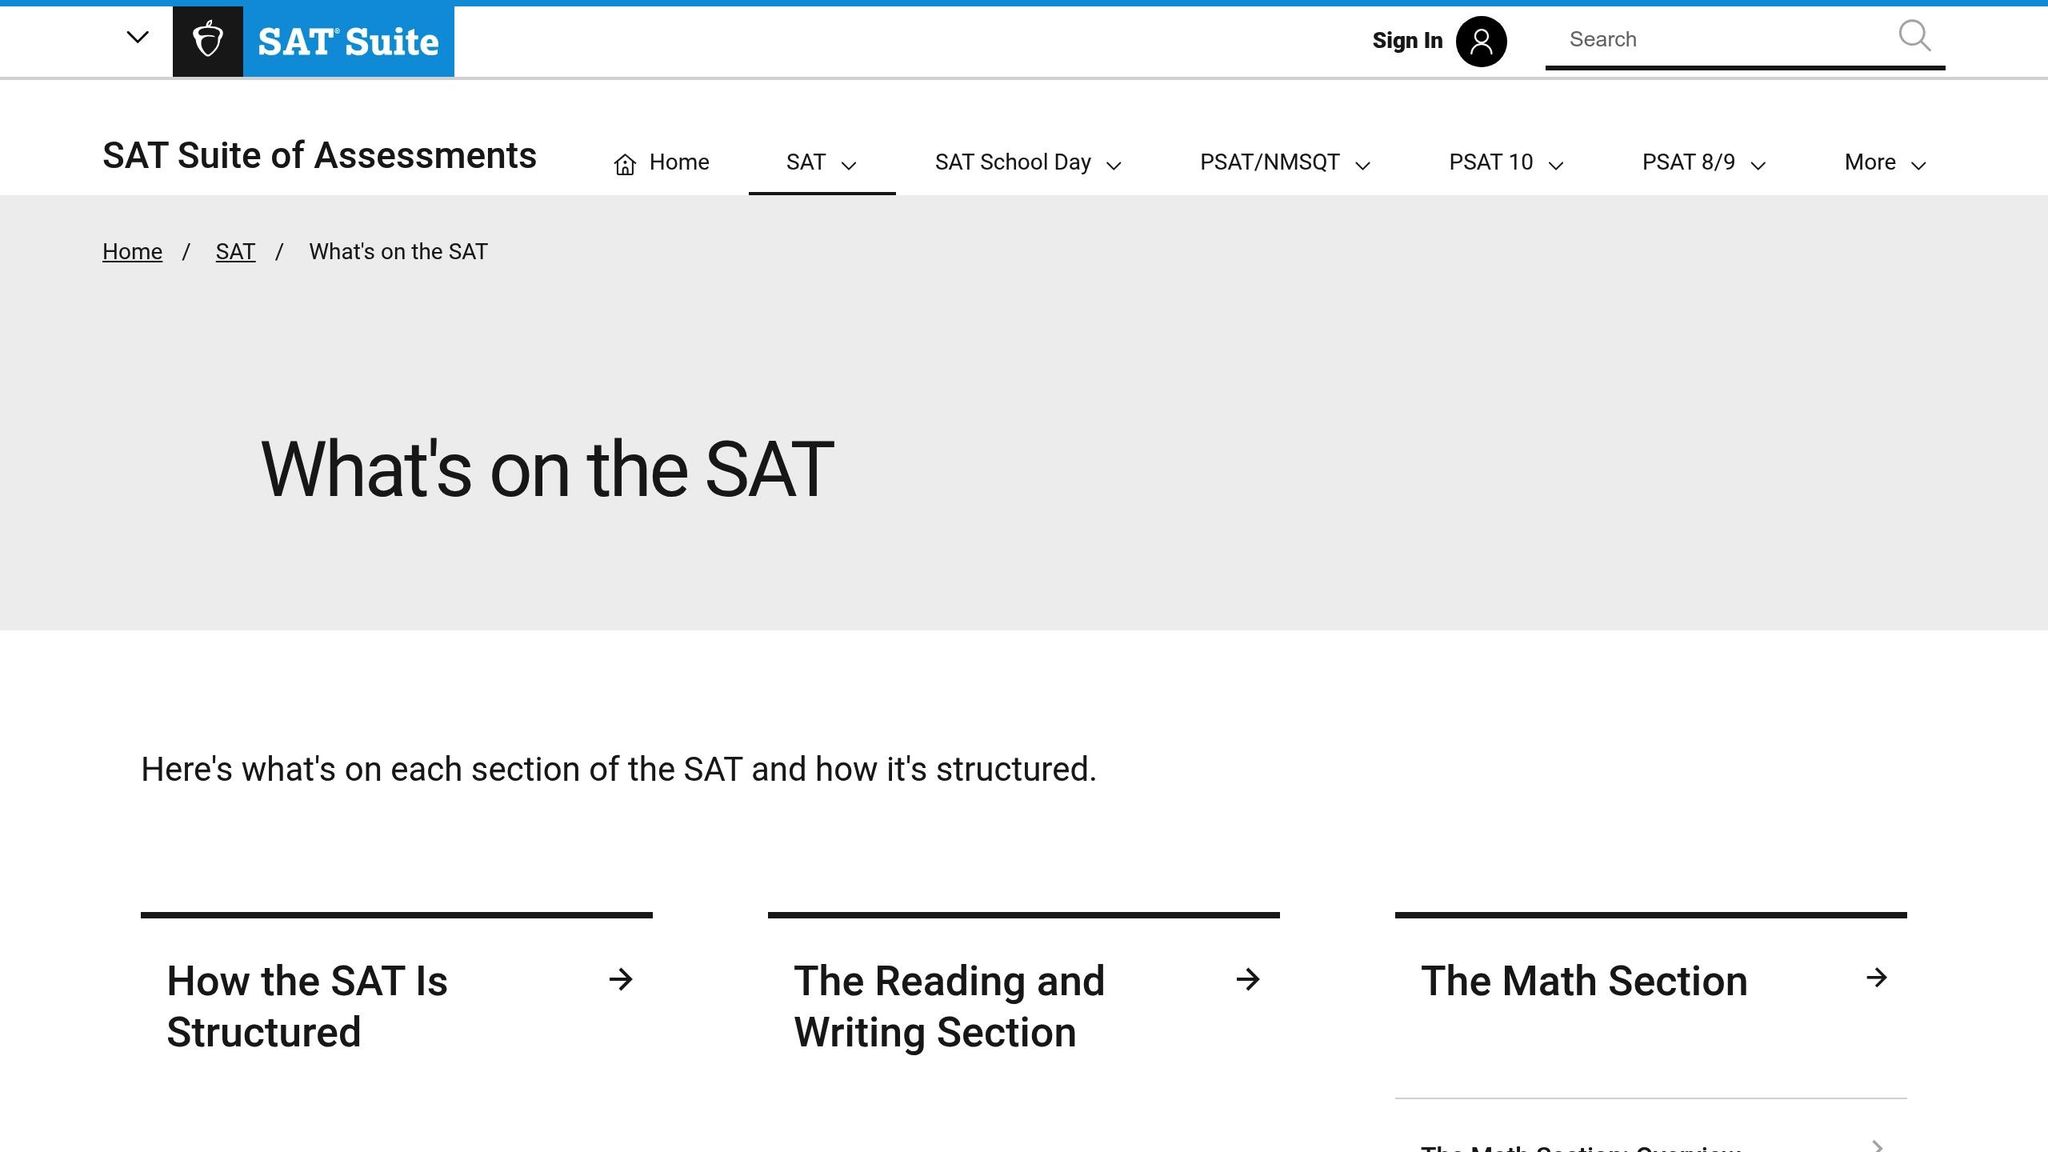Expand the top-left site switcher chevron

(137, 38)
